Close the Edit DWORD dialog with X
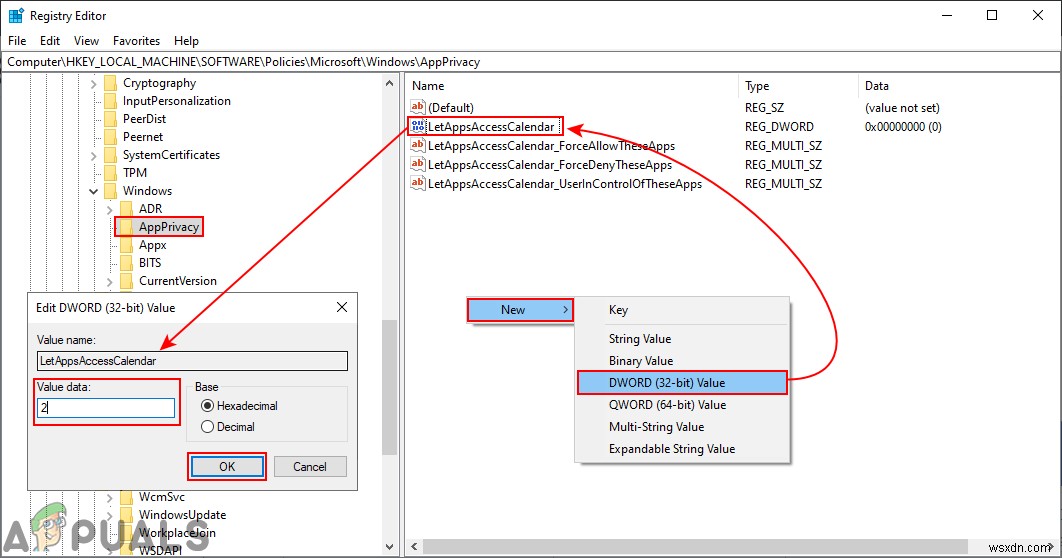 (x=342, y=307)
